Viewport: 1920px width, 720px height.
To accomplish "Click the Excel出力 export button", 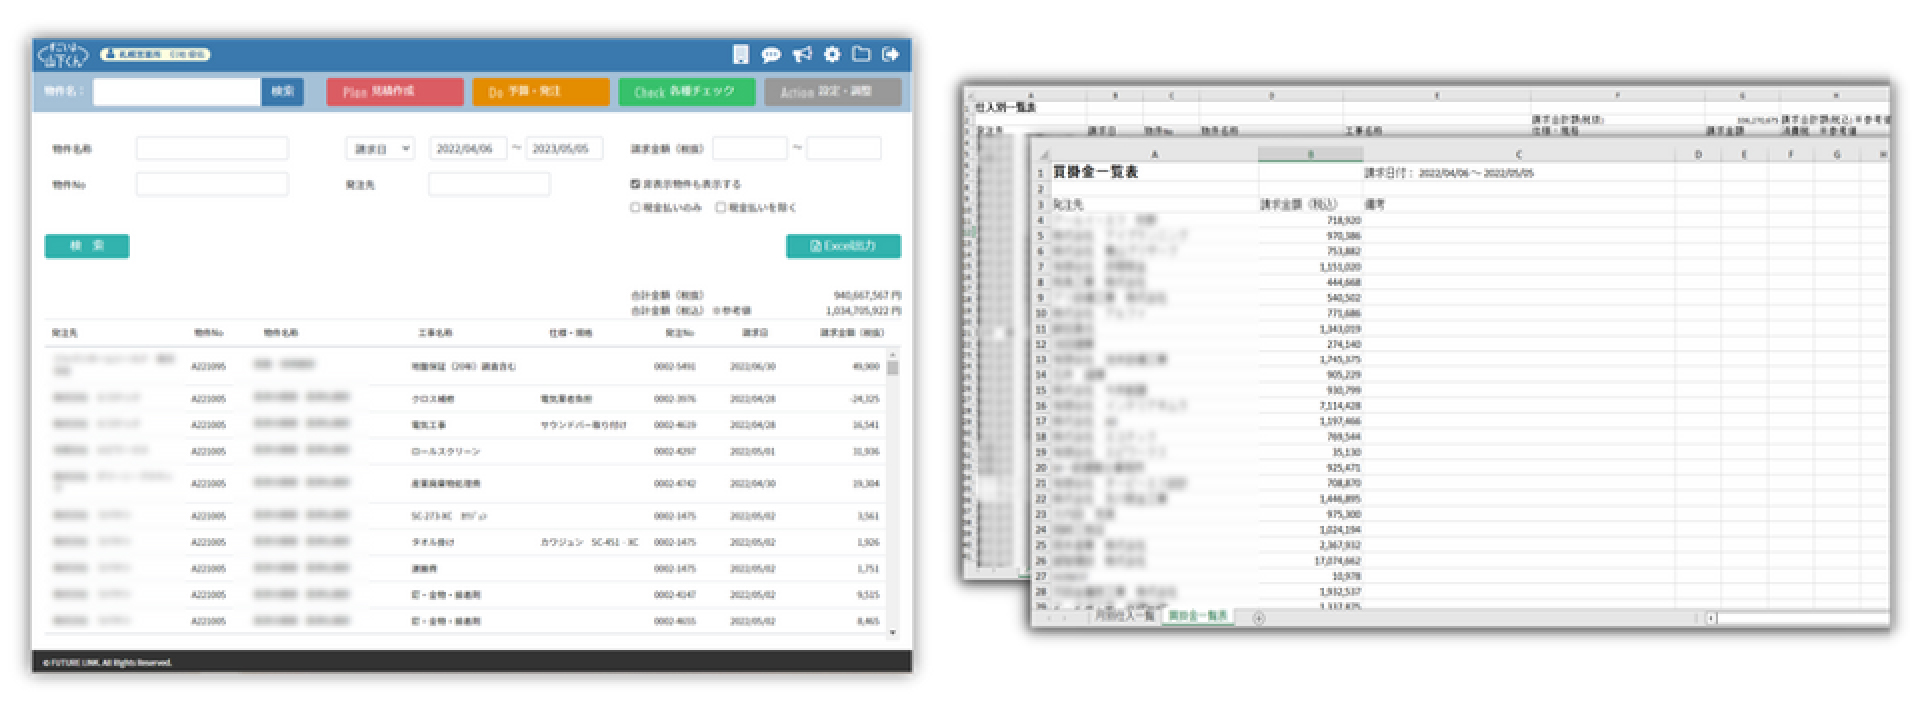I will 843,246.
